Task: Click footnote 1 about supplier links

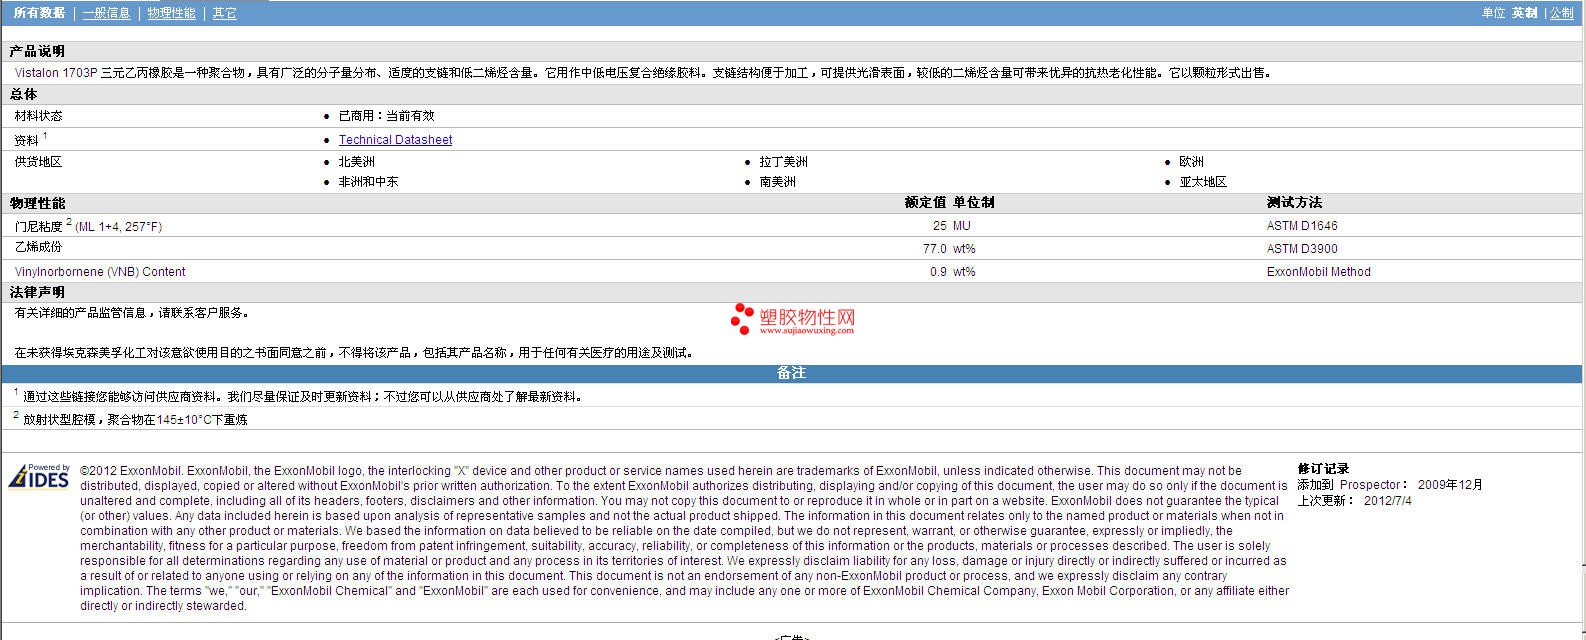Action: 298,396
